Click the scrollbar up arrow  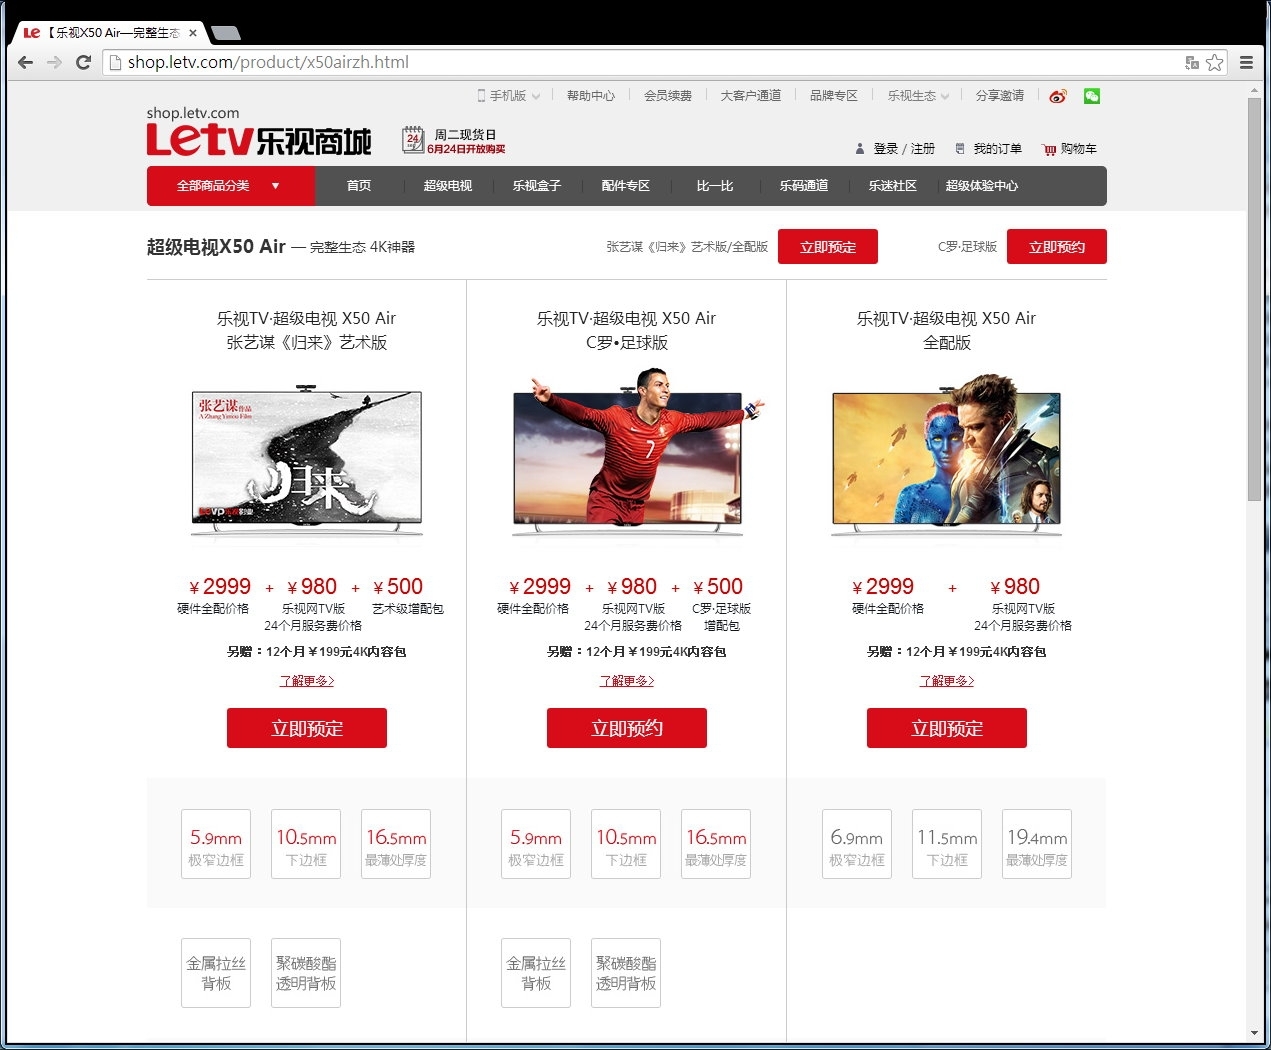click(x=1254, y=90)
